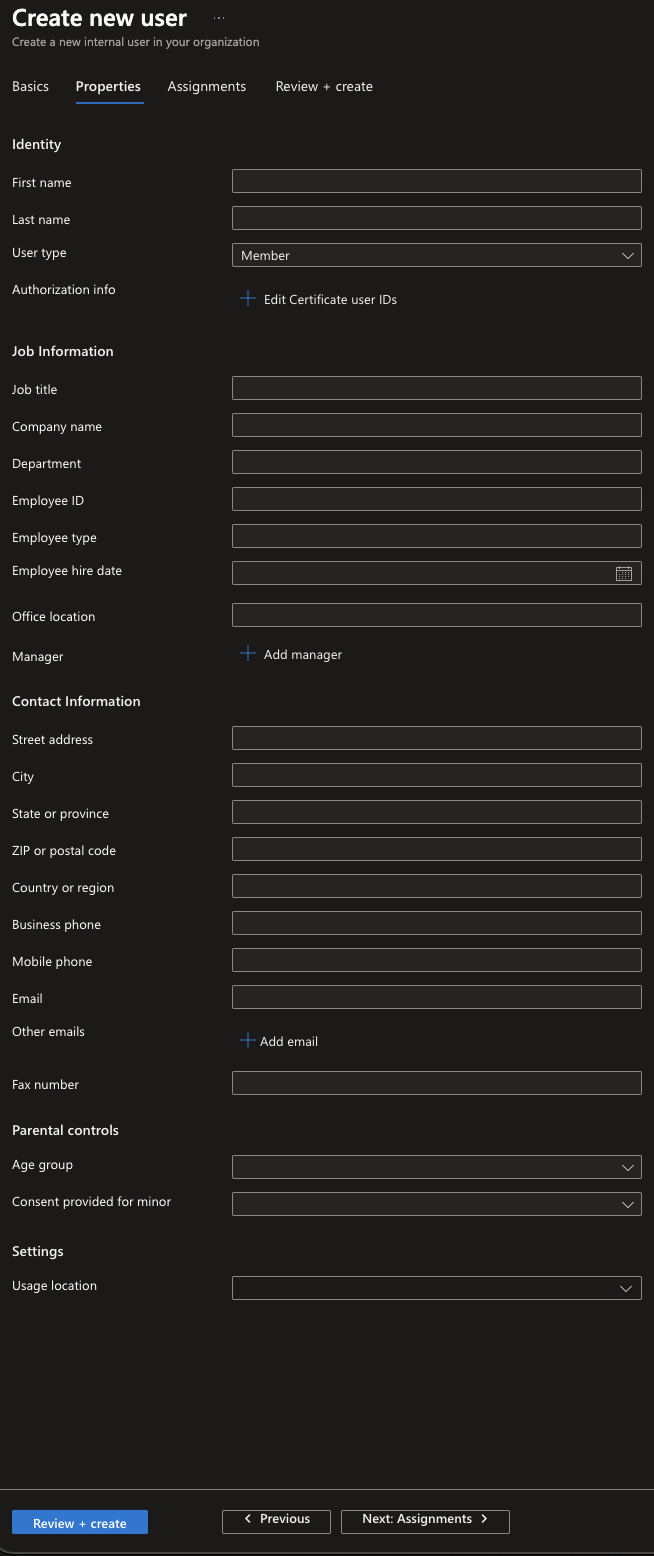Click the plus icon next to Add manager
The width and height of the screenshot is (654, 1556).
tap(248, 654)
